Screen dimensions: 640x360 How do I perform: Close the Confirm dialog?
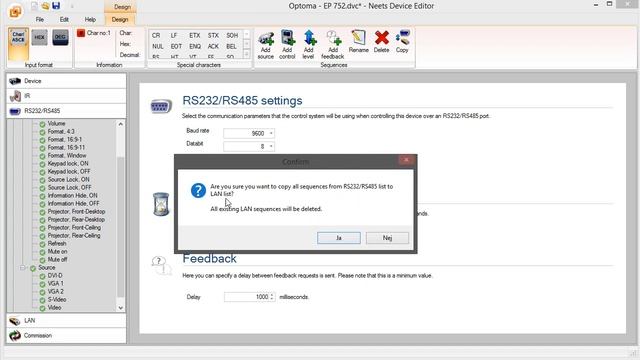[x=406, y=160]
